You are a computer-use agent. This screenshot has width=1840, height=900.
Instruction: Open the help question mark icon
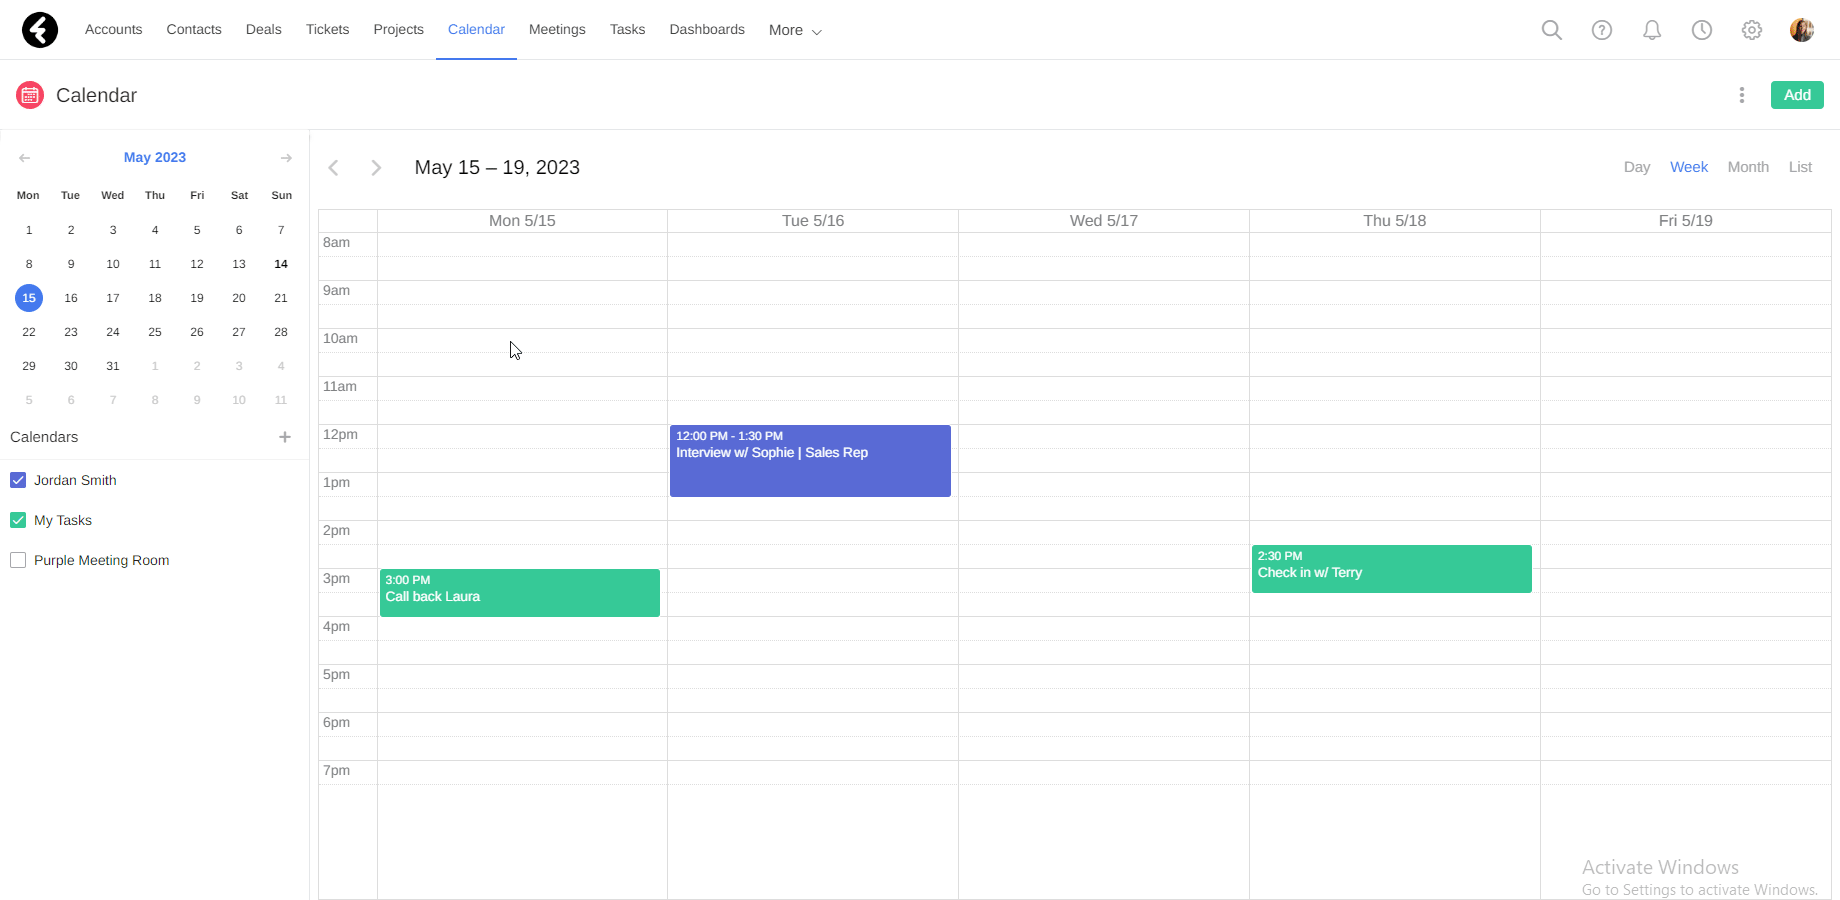(x=1602, y=30)
